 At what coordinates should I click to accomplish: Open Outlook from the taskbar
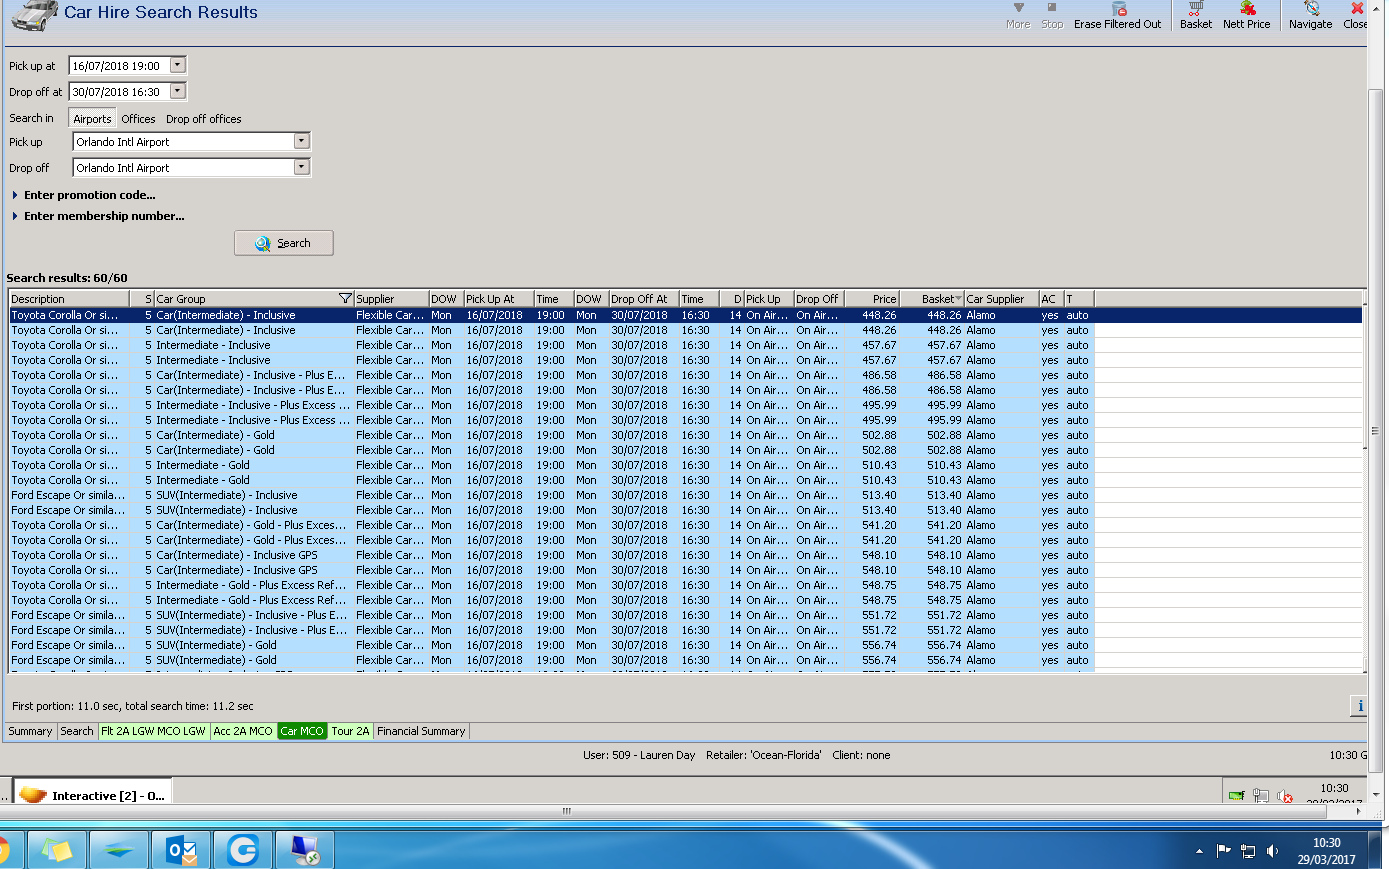click(180, 850)
